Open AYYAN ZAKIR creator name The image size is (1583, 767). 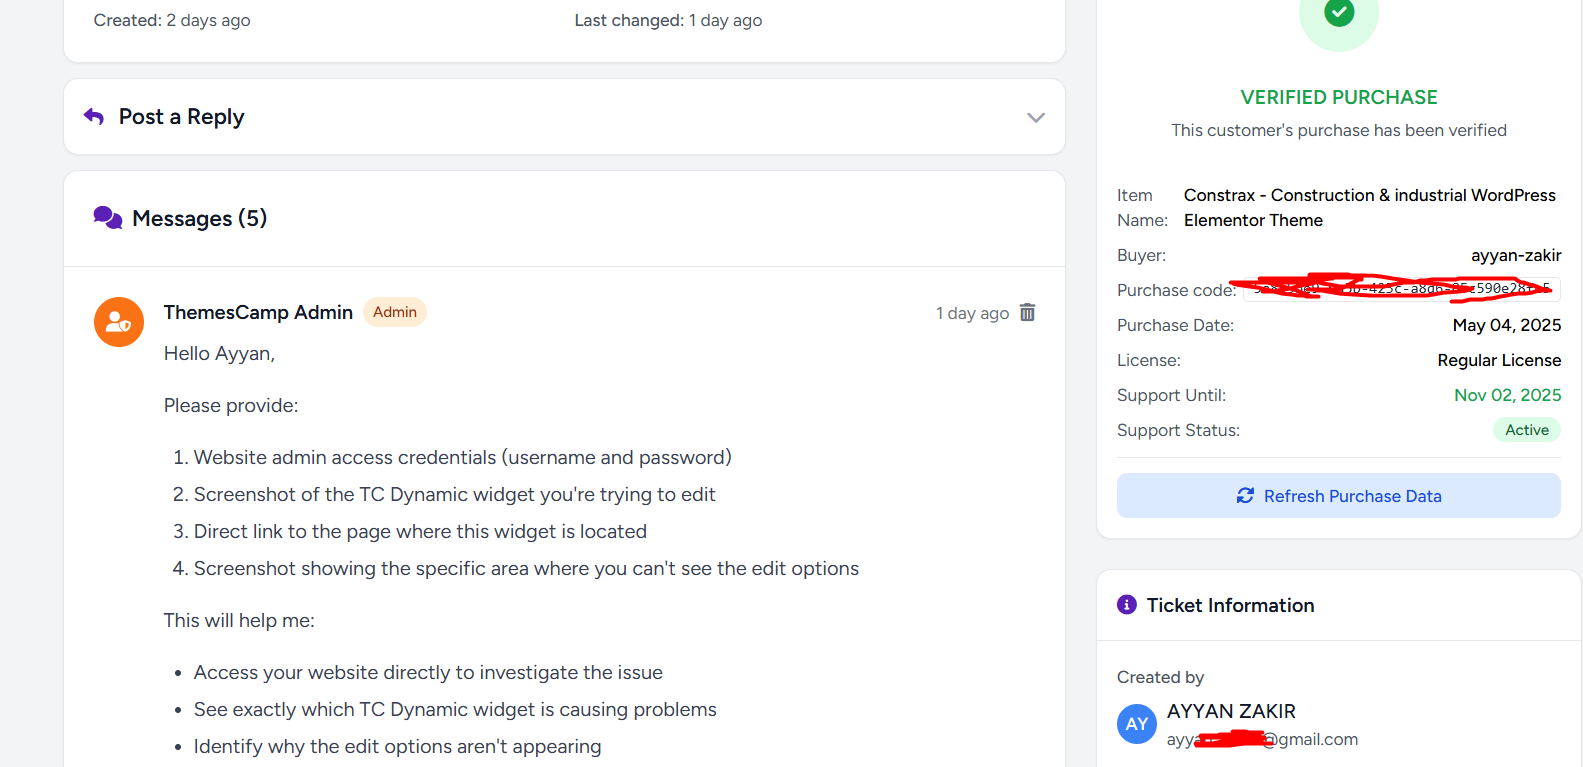[1231, 711]
